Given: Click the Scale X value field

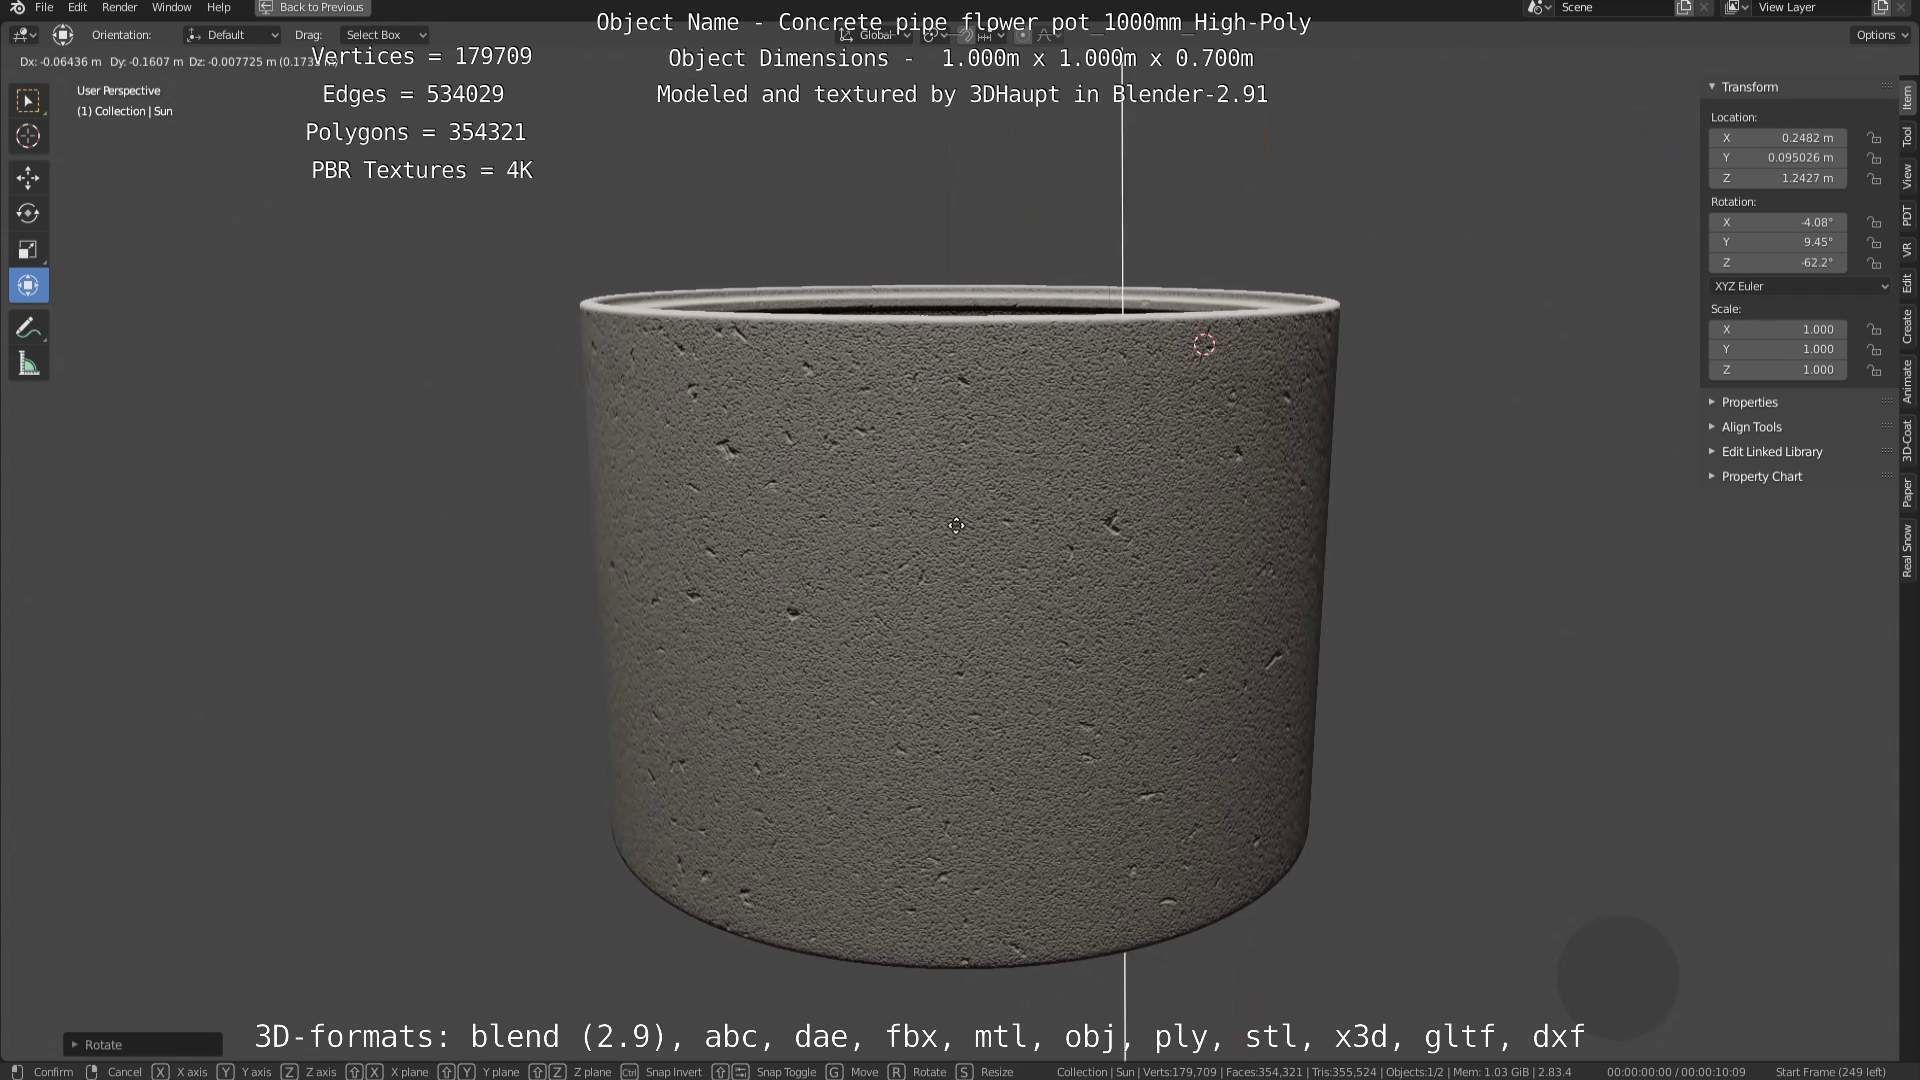Looking at the screenshot, I should (x=1778, y=329).
